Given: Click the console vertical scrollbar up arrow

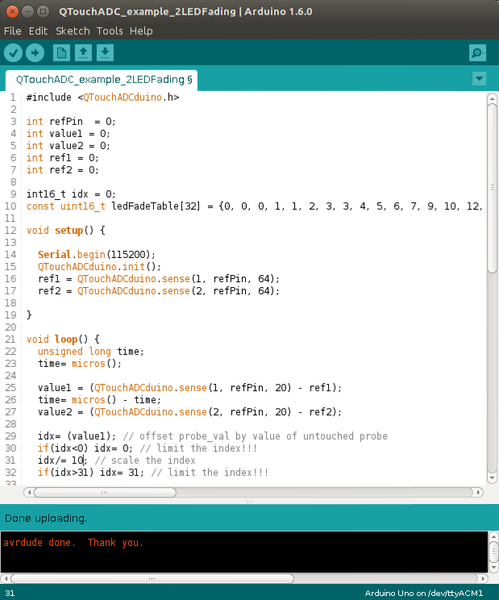Looking at the screenshot, I should click(x=494, y=536).
